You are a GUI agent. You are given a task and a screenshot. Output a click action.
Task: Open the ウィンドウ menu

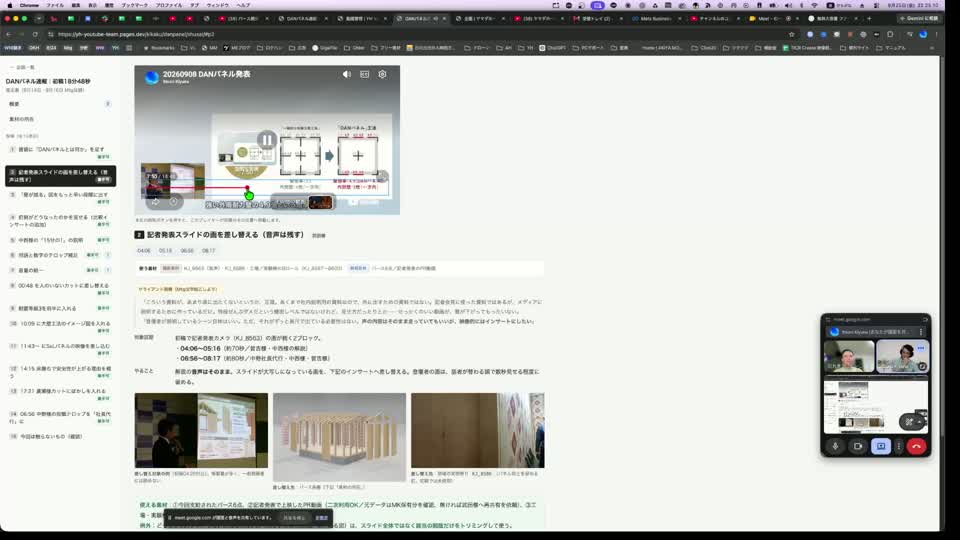tap(217, 5)
